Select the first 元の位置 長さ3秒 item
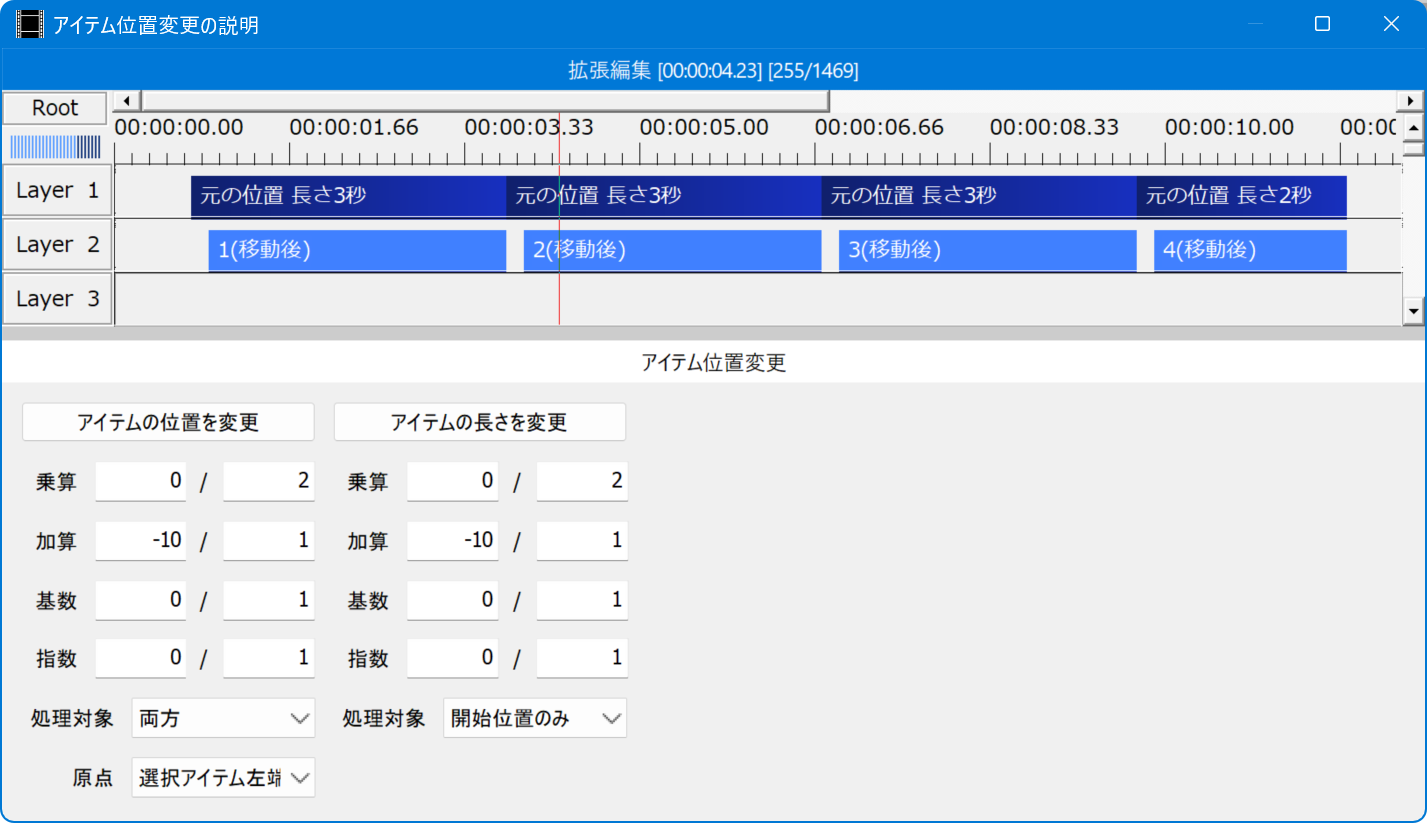Viewport: 1427px width, 823px height. pyautogui.click(x=349, y=196)
